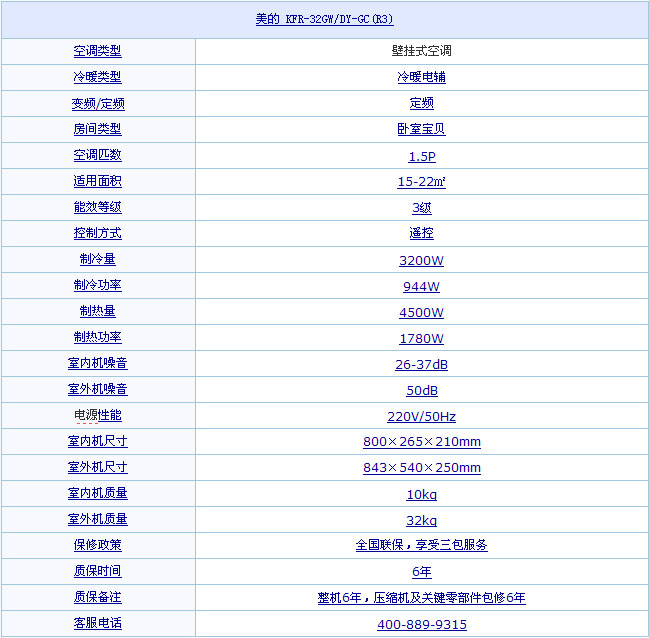This screenshot has width=649, height=638.
Task: Click the 843×540×250mm value link
Action: pyautogui.click(x=422, y=468)
